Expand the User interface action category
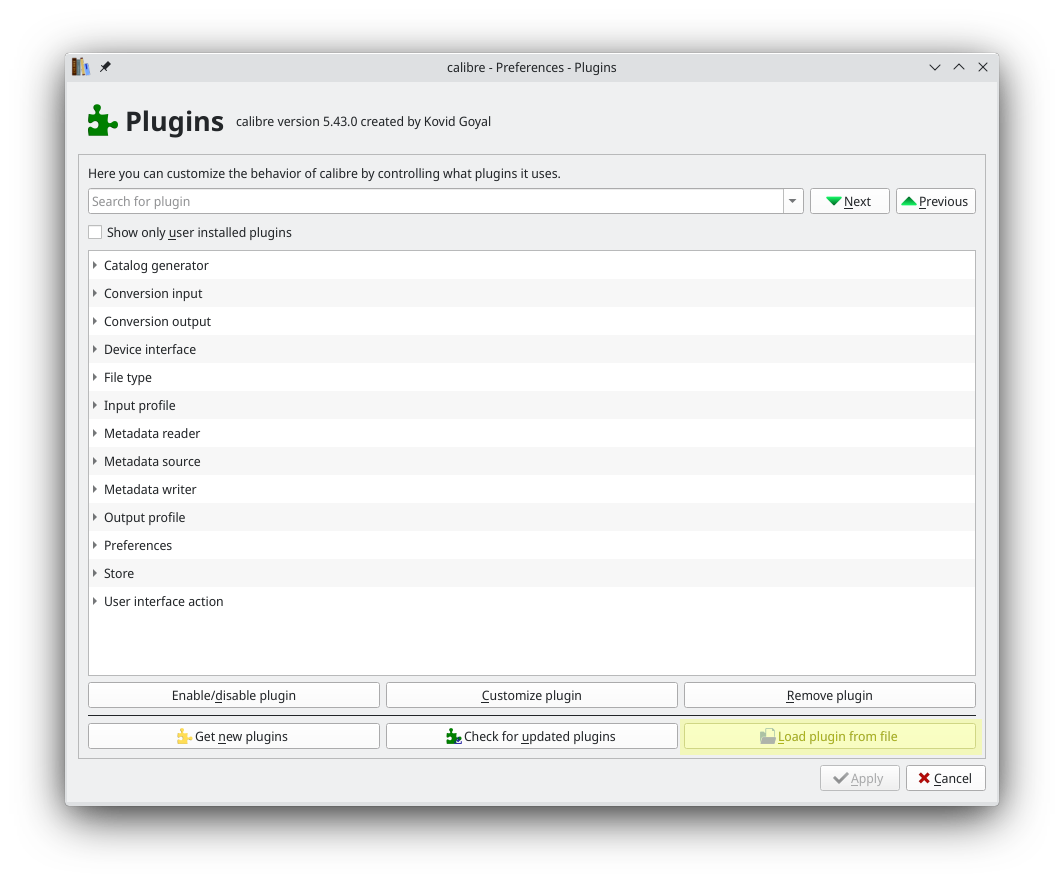The height and width of the screenshot is (883, 1064). [x=95, y=601]
